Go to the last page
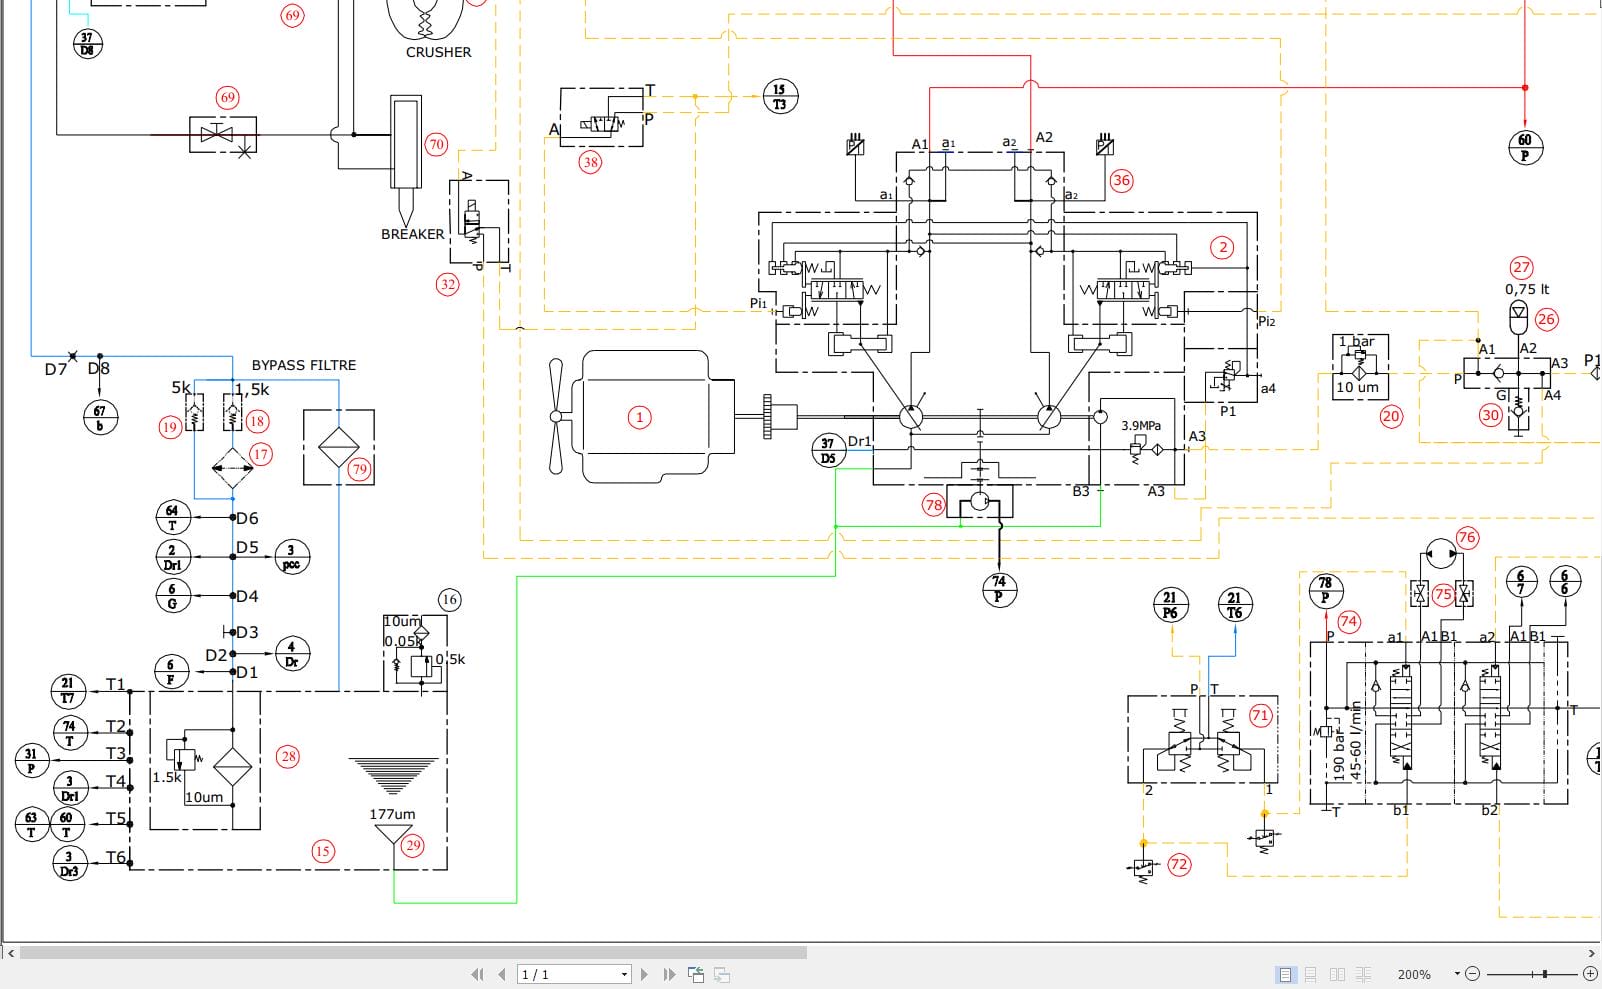 click(669, 974)
